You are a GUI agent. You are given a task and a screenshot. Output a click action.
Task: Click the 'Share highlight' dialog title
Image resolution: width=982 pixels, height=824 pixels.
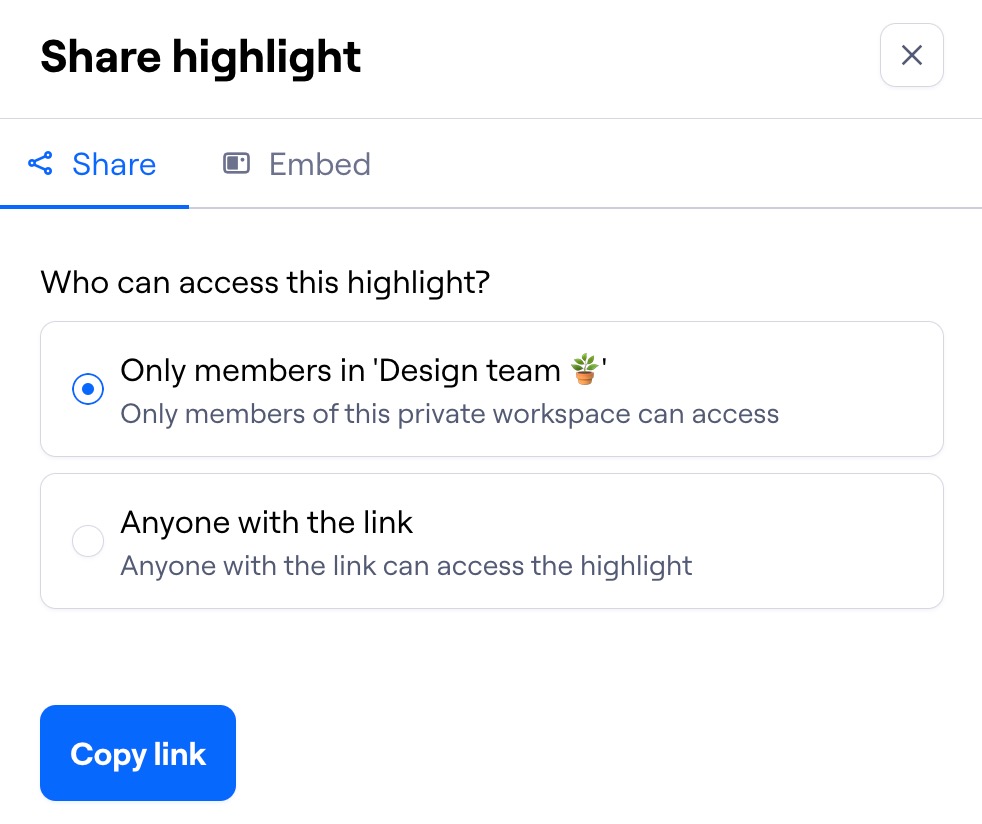click(x=199, y=57)
